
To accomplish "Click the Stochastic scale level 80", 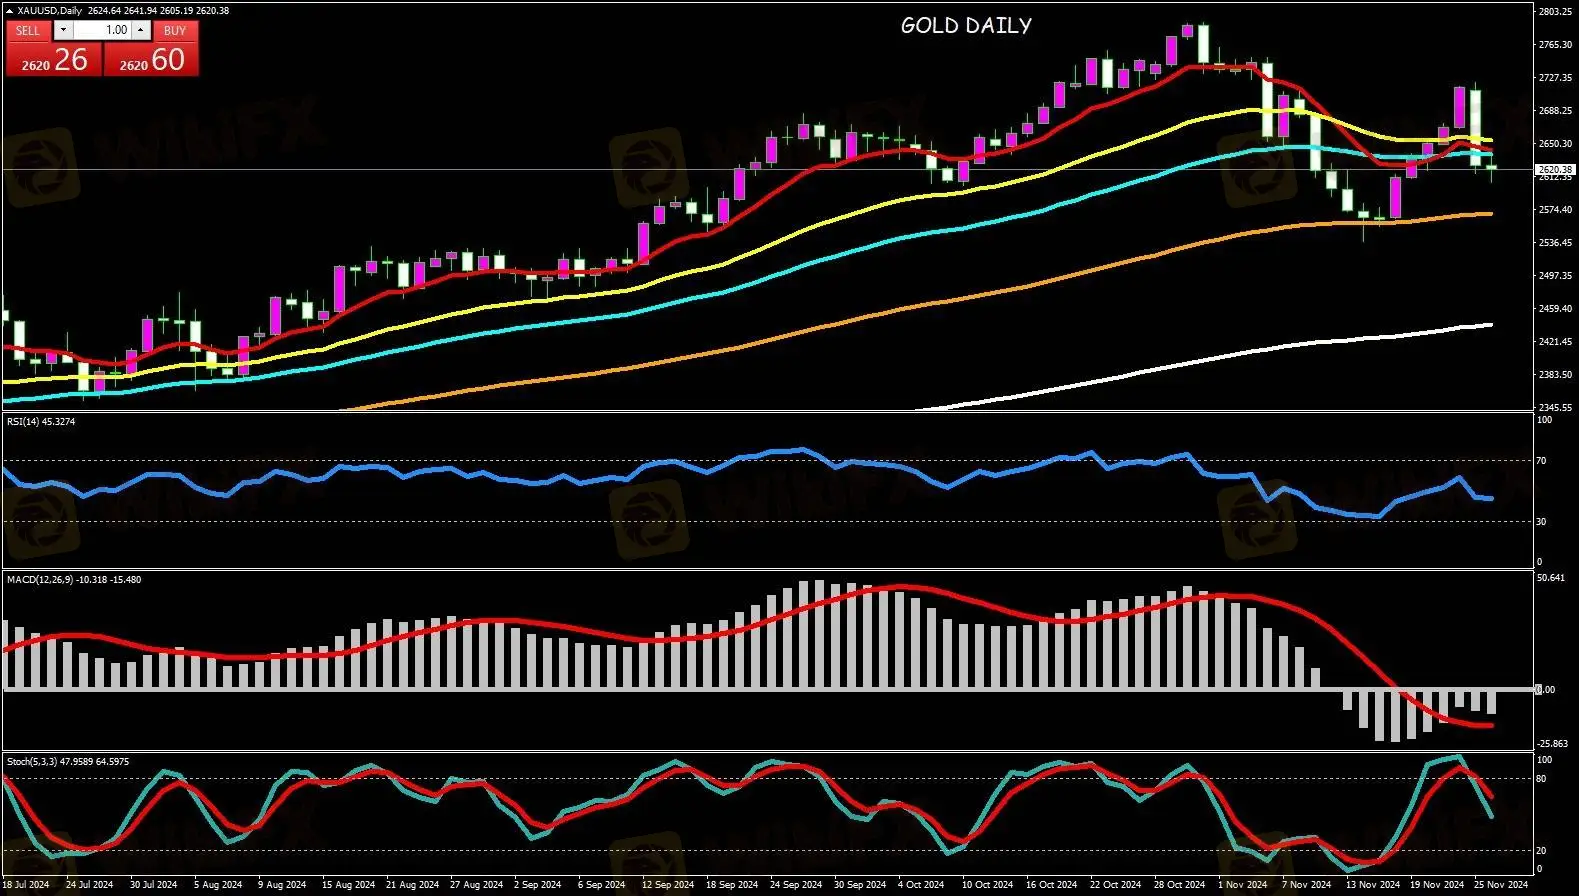I will point(1542,779).
